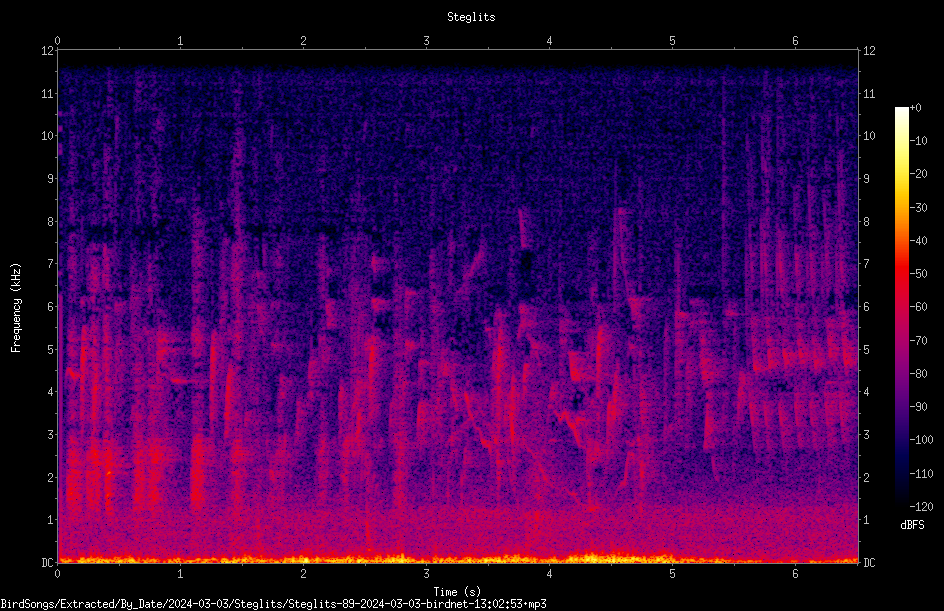Click the 10 kHz label on left axis

pos(48,136)
